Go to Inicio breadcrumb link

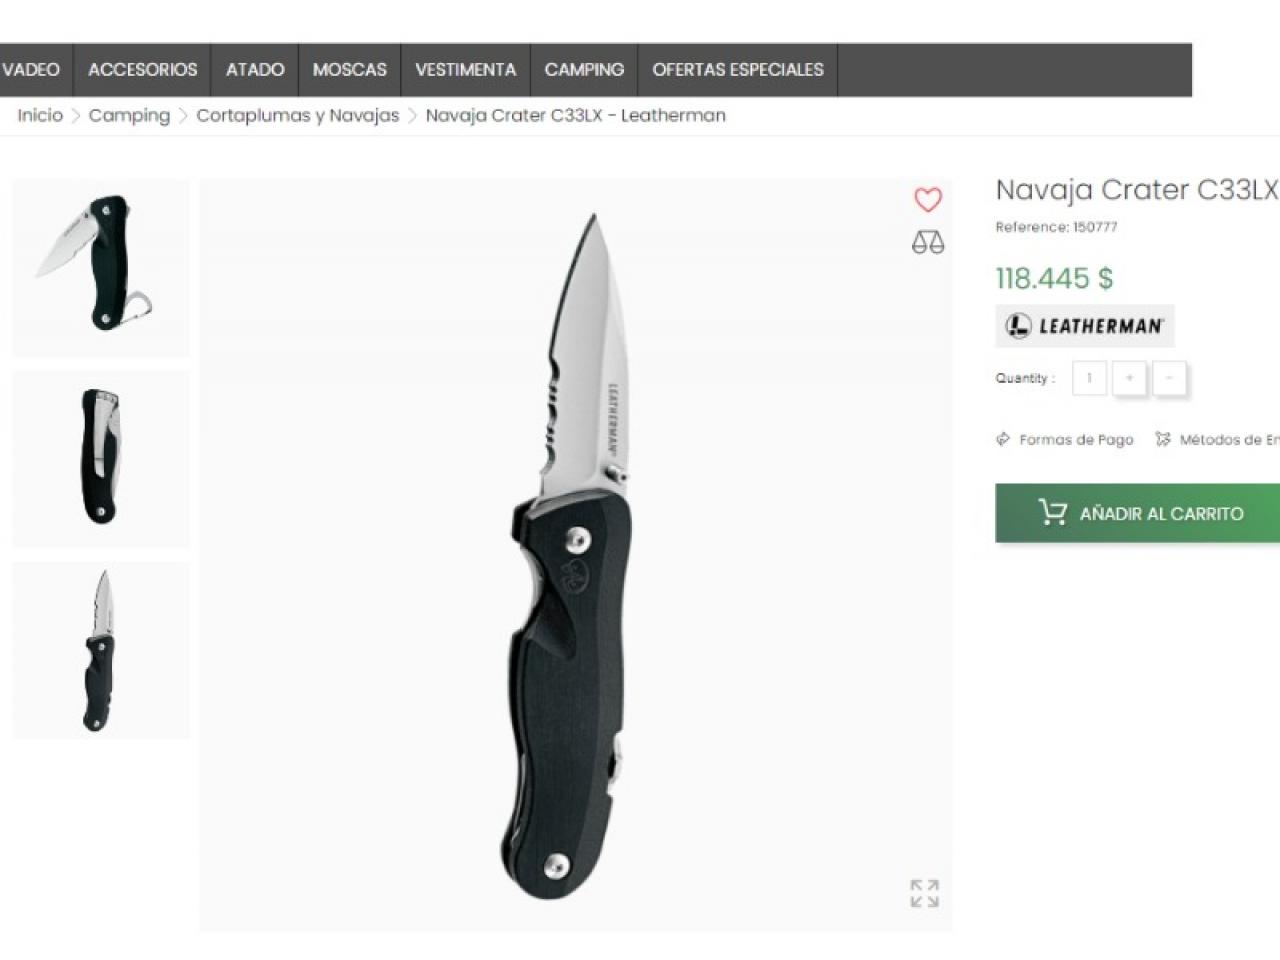[x=40, y=115]
